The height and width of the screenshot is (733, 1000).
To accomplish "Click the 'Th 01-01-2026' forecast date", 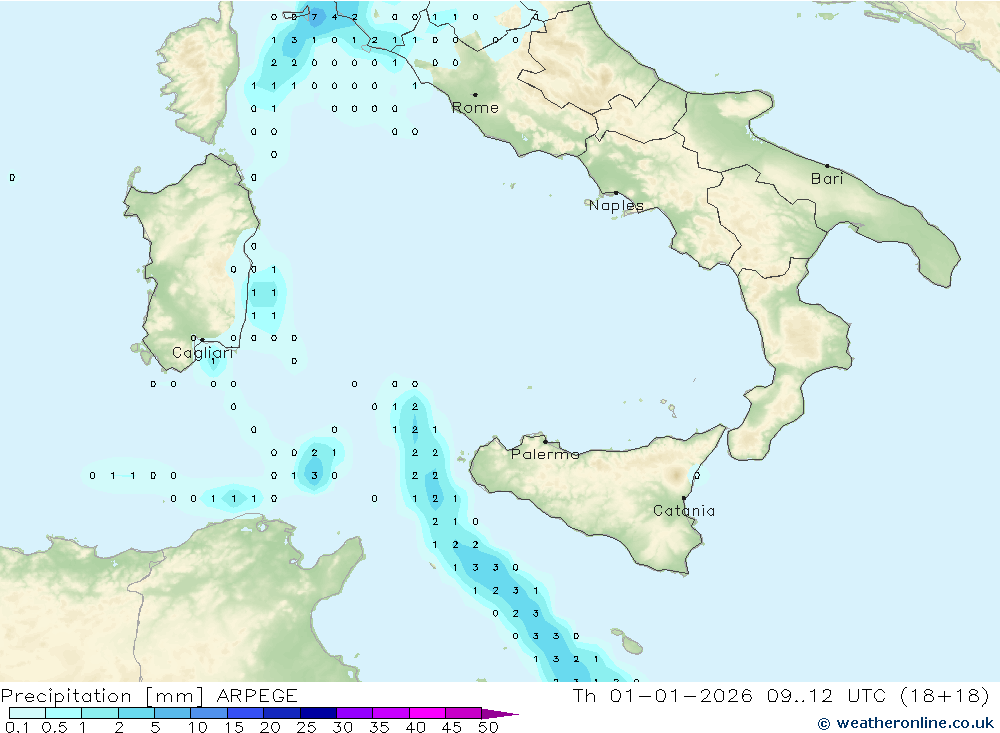I will [x=662, y=695].
